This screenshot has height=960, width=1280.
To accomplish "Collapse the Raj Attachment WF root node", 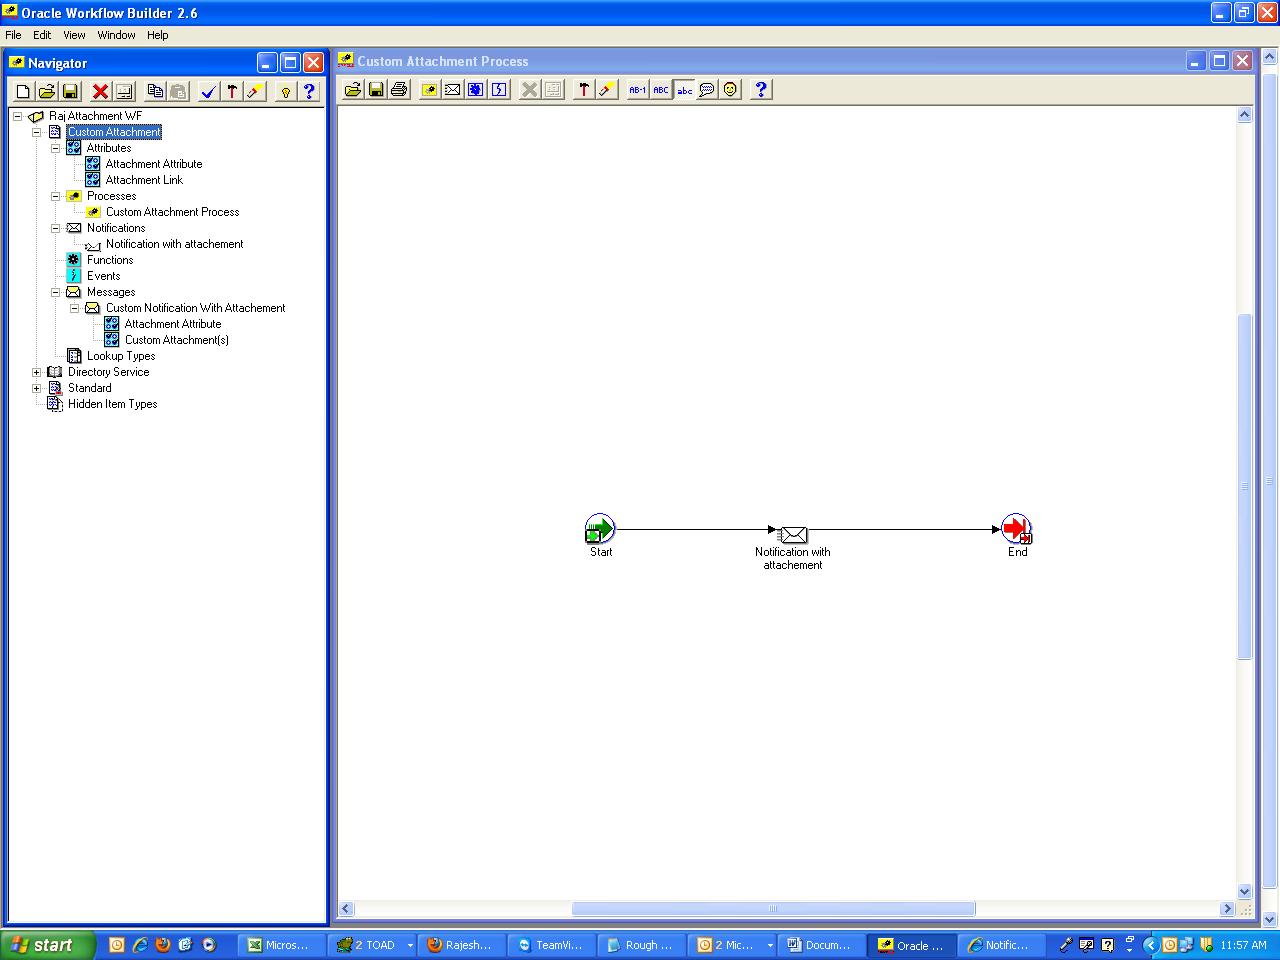I will tap(16, 115).
